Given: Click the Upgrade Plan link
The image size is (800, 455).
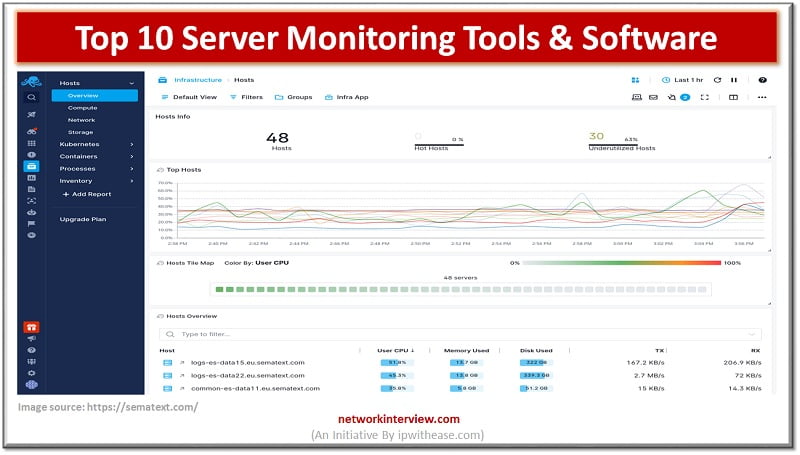Looking at the screenshot, I should [x=83, y=219].
